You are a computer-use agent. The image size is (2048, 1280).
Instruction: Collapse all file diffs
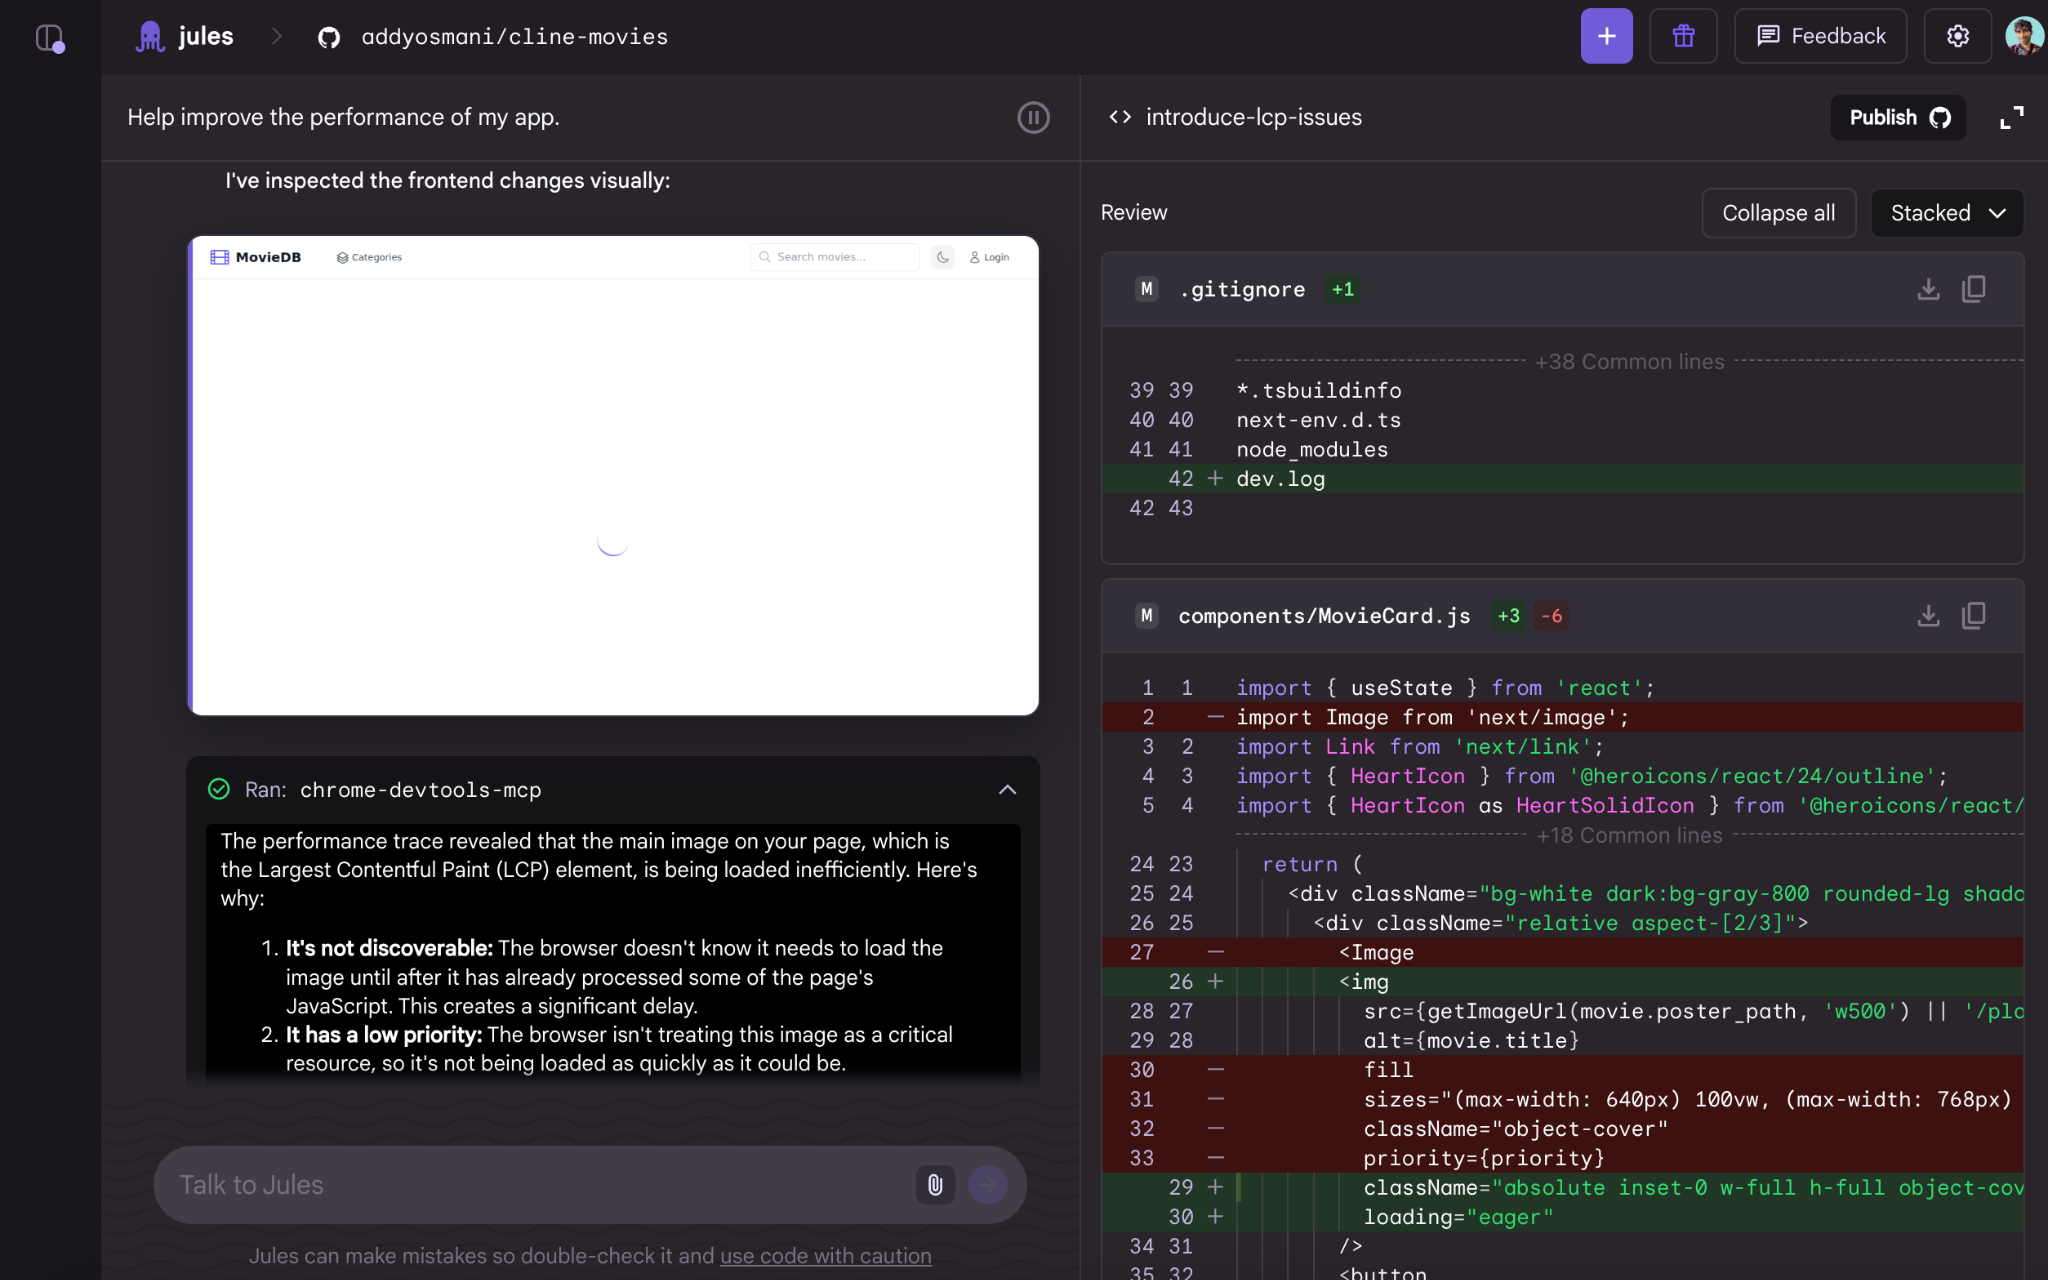pyautogui.click(x=1778, y=213)
